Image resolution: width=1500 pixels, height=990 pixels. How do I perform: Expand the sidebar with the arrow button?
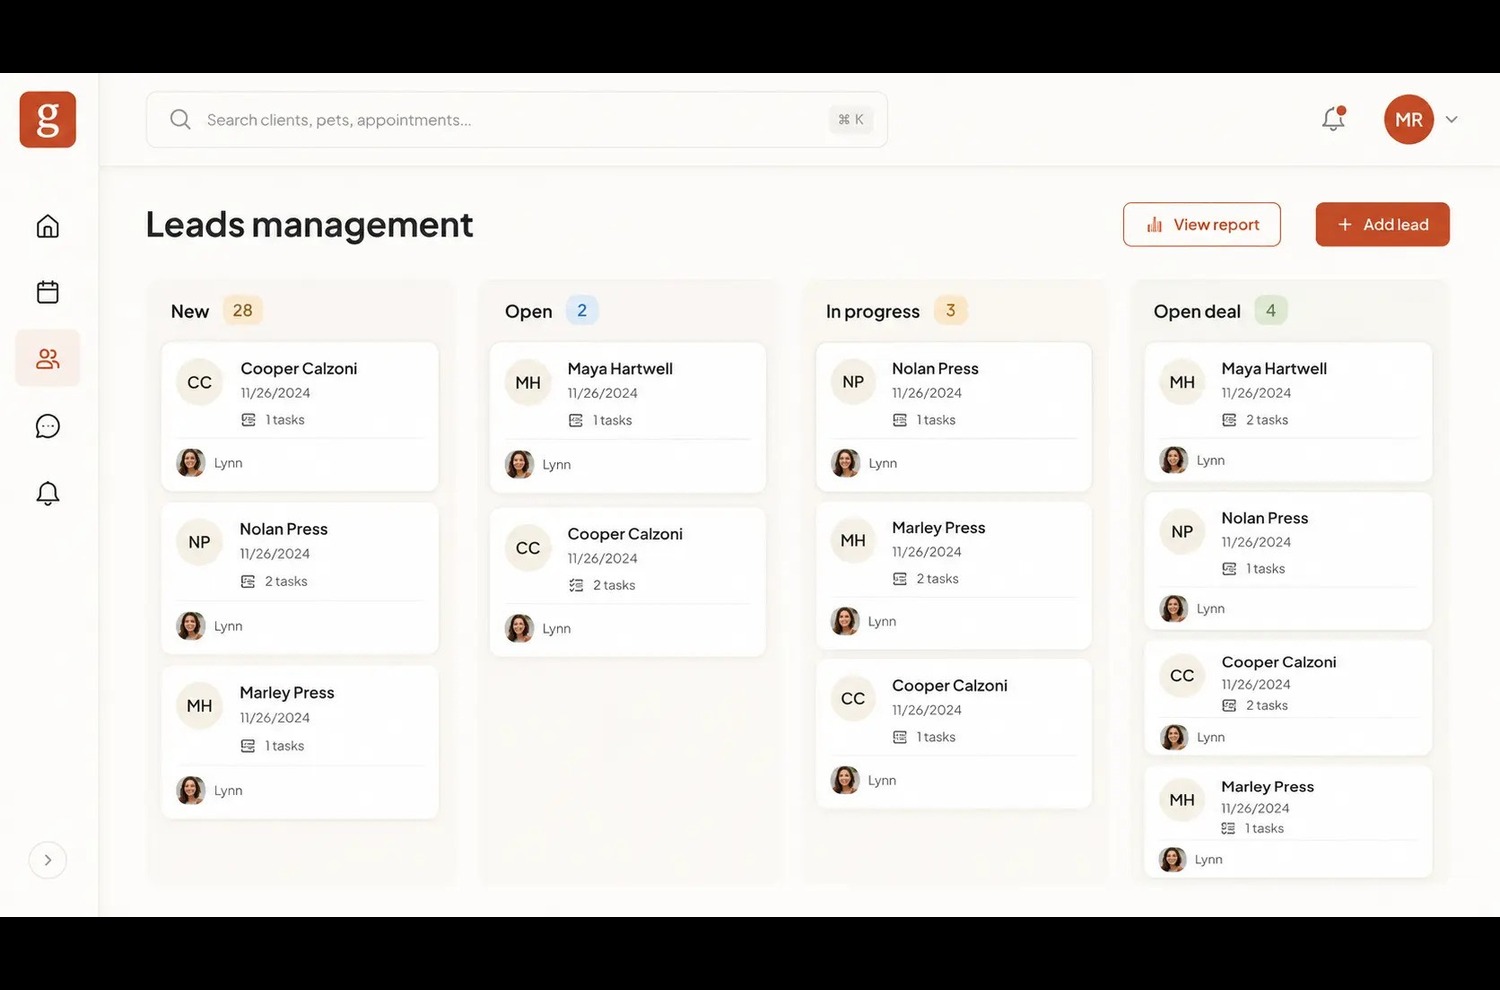[48, 860]
